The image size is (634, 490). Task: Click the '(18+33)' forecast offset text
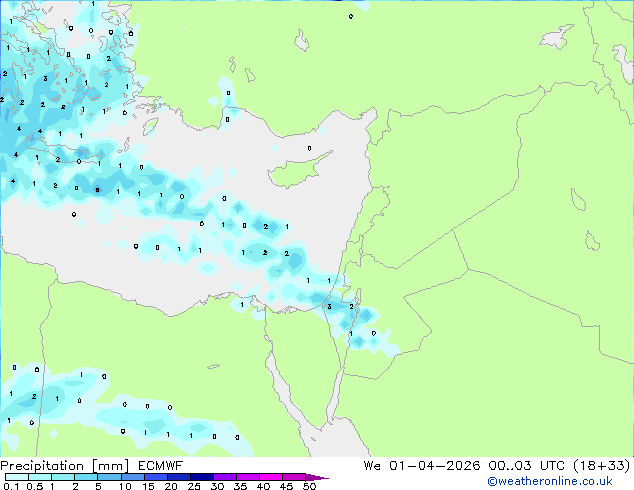pos(601,465)
